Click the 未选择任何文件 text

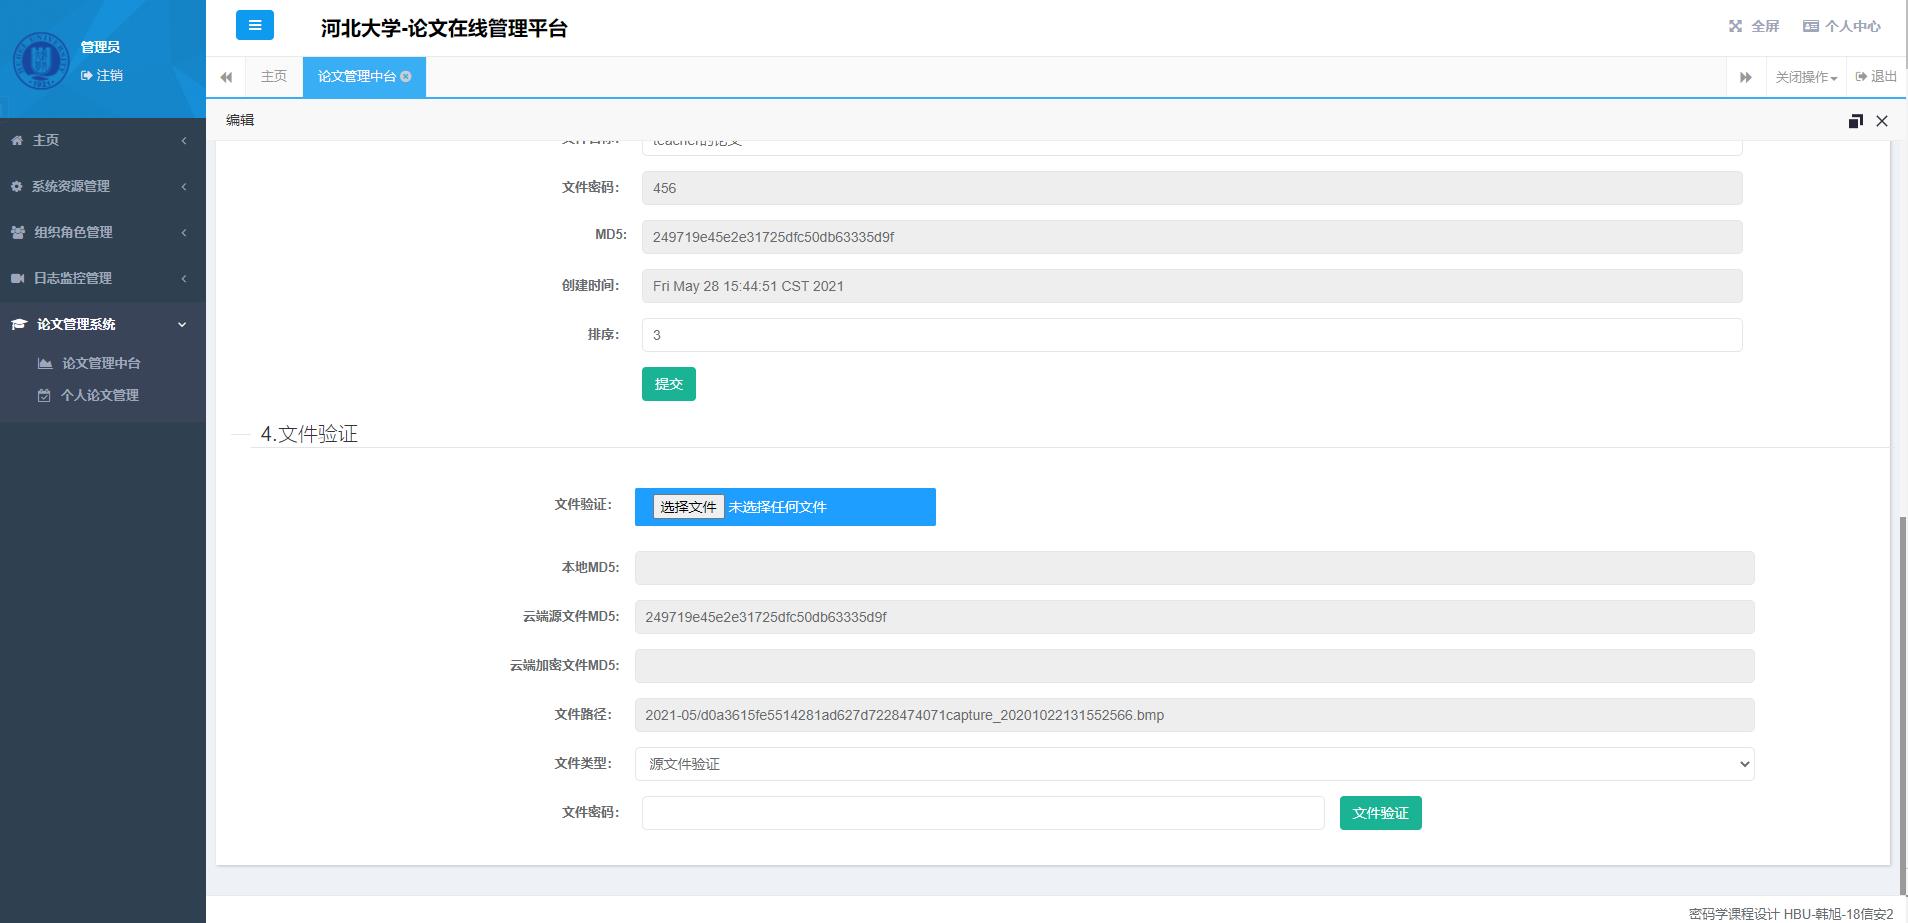[x=777, y=507]
